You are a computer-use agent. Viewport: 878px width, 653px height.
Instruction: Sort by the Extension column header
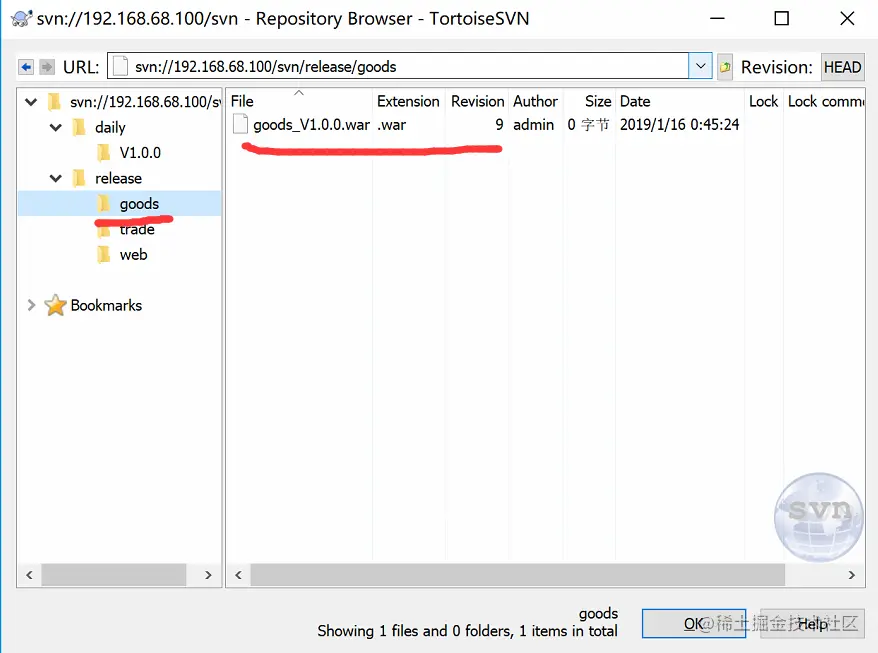click(x=408, y=101)
